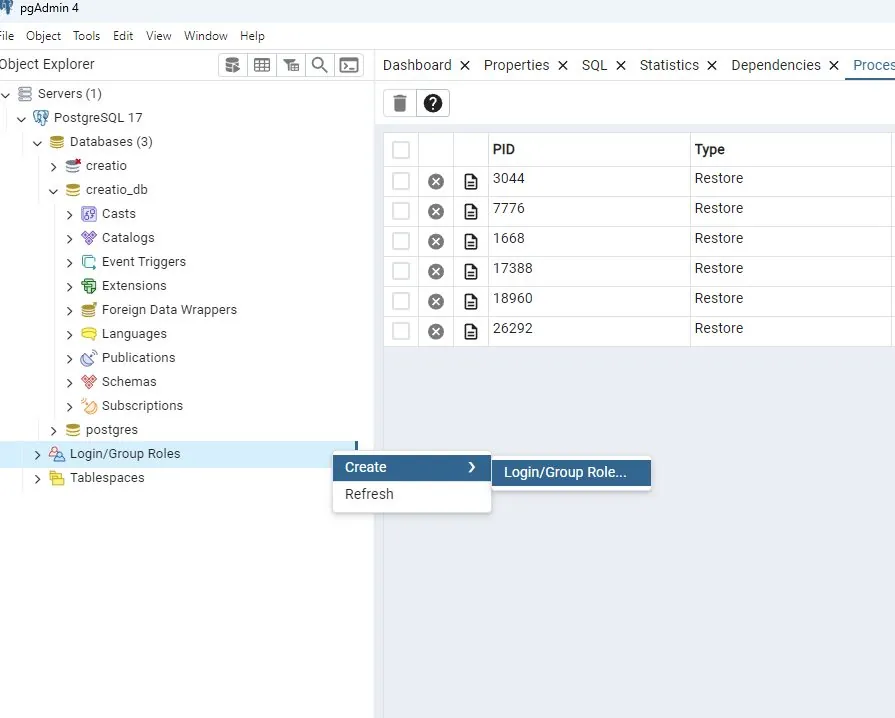
Task: Collapse the Servers (1) tree node
Action: coord(6,95)
